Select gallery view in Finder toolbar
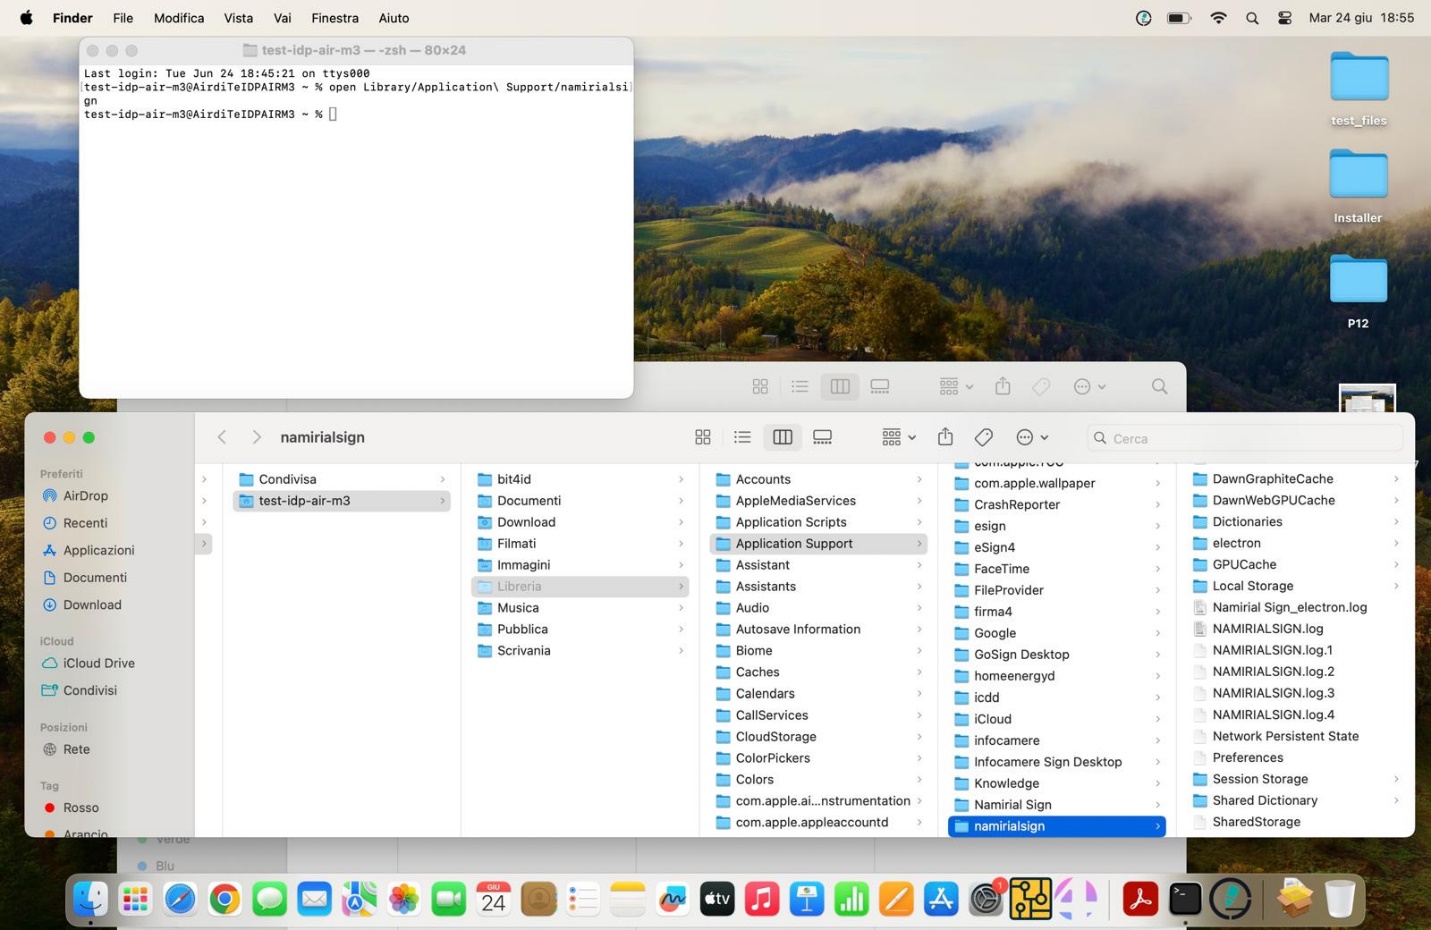This screenshot has width=1431, height=930. point(822,437)
